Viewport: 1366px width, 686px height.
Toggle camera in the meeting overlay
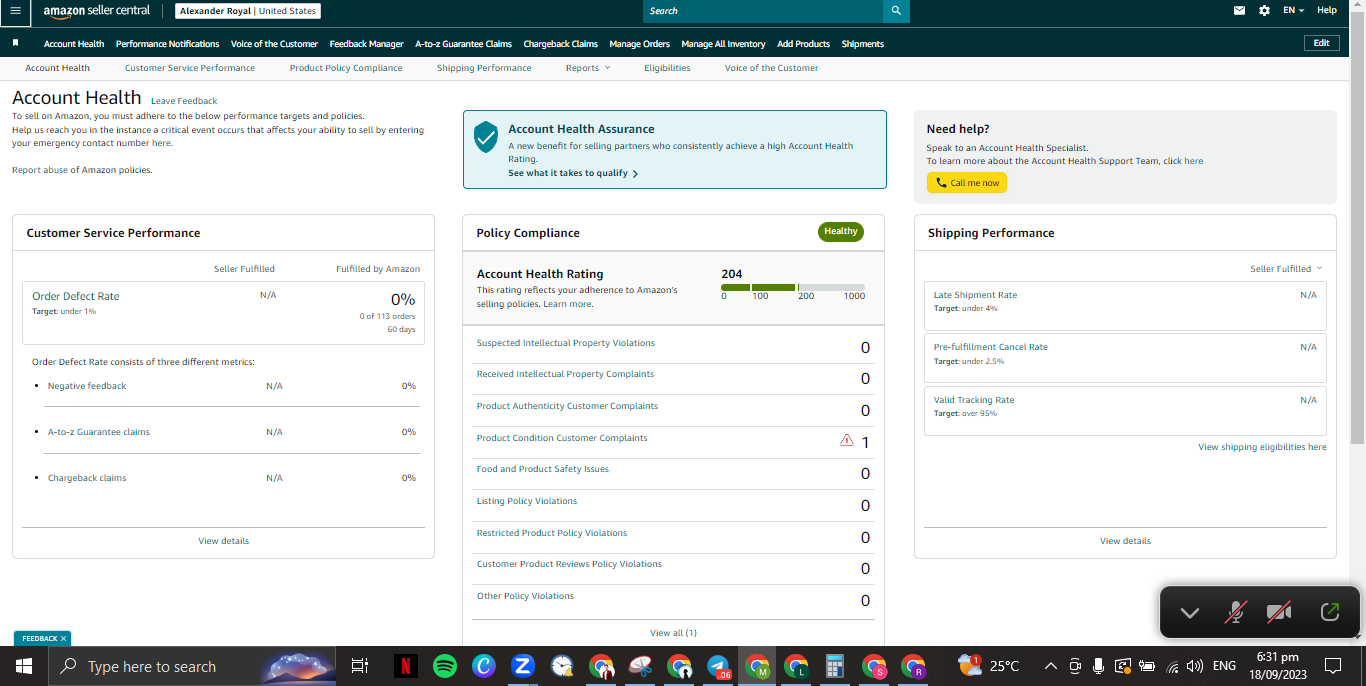(x=1279, y=613)
